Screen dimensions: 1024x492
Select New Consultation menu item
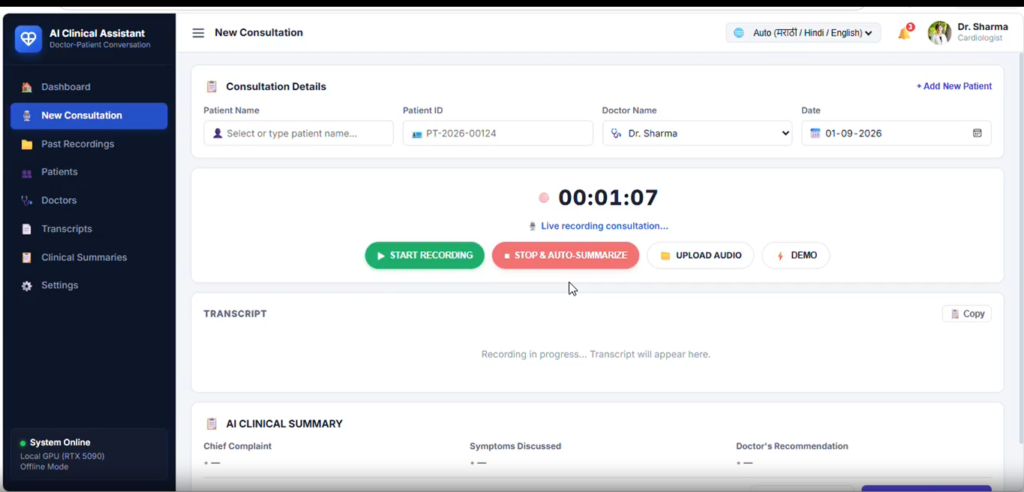pos(89,116)
